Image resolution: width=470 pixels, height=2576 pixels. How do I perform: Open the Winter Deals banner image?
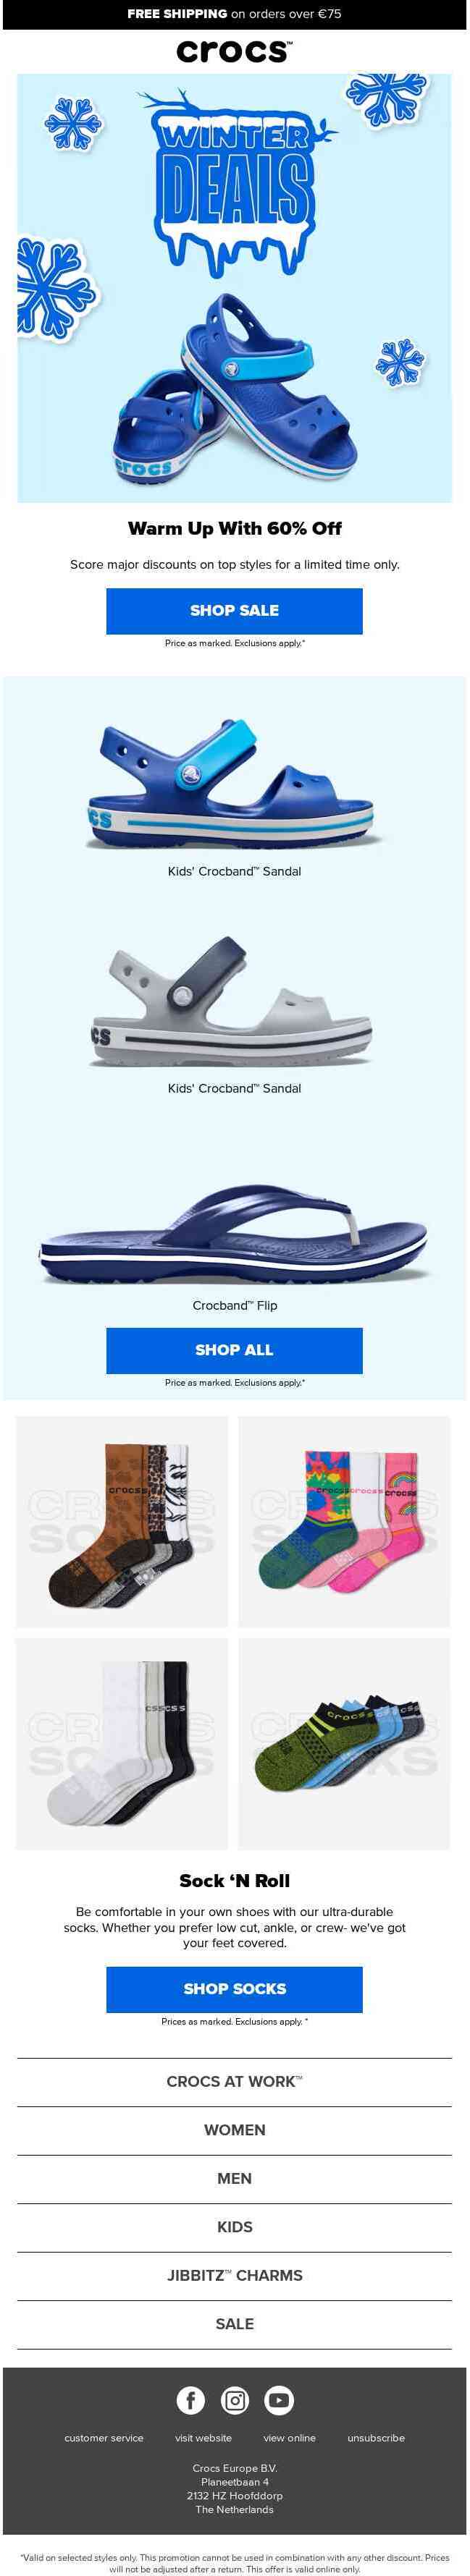tap(235, 288)
